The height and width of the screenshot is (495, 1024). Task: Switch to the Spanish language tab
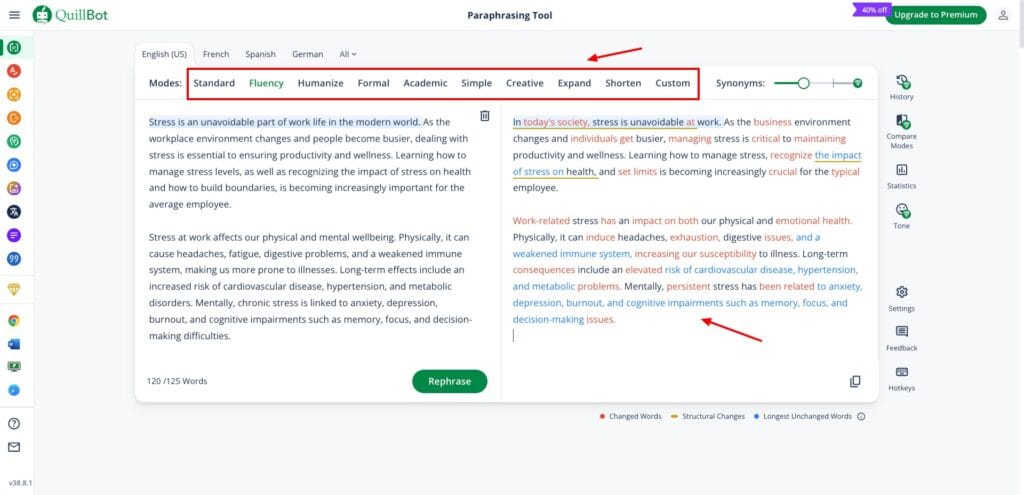(261, 54)
